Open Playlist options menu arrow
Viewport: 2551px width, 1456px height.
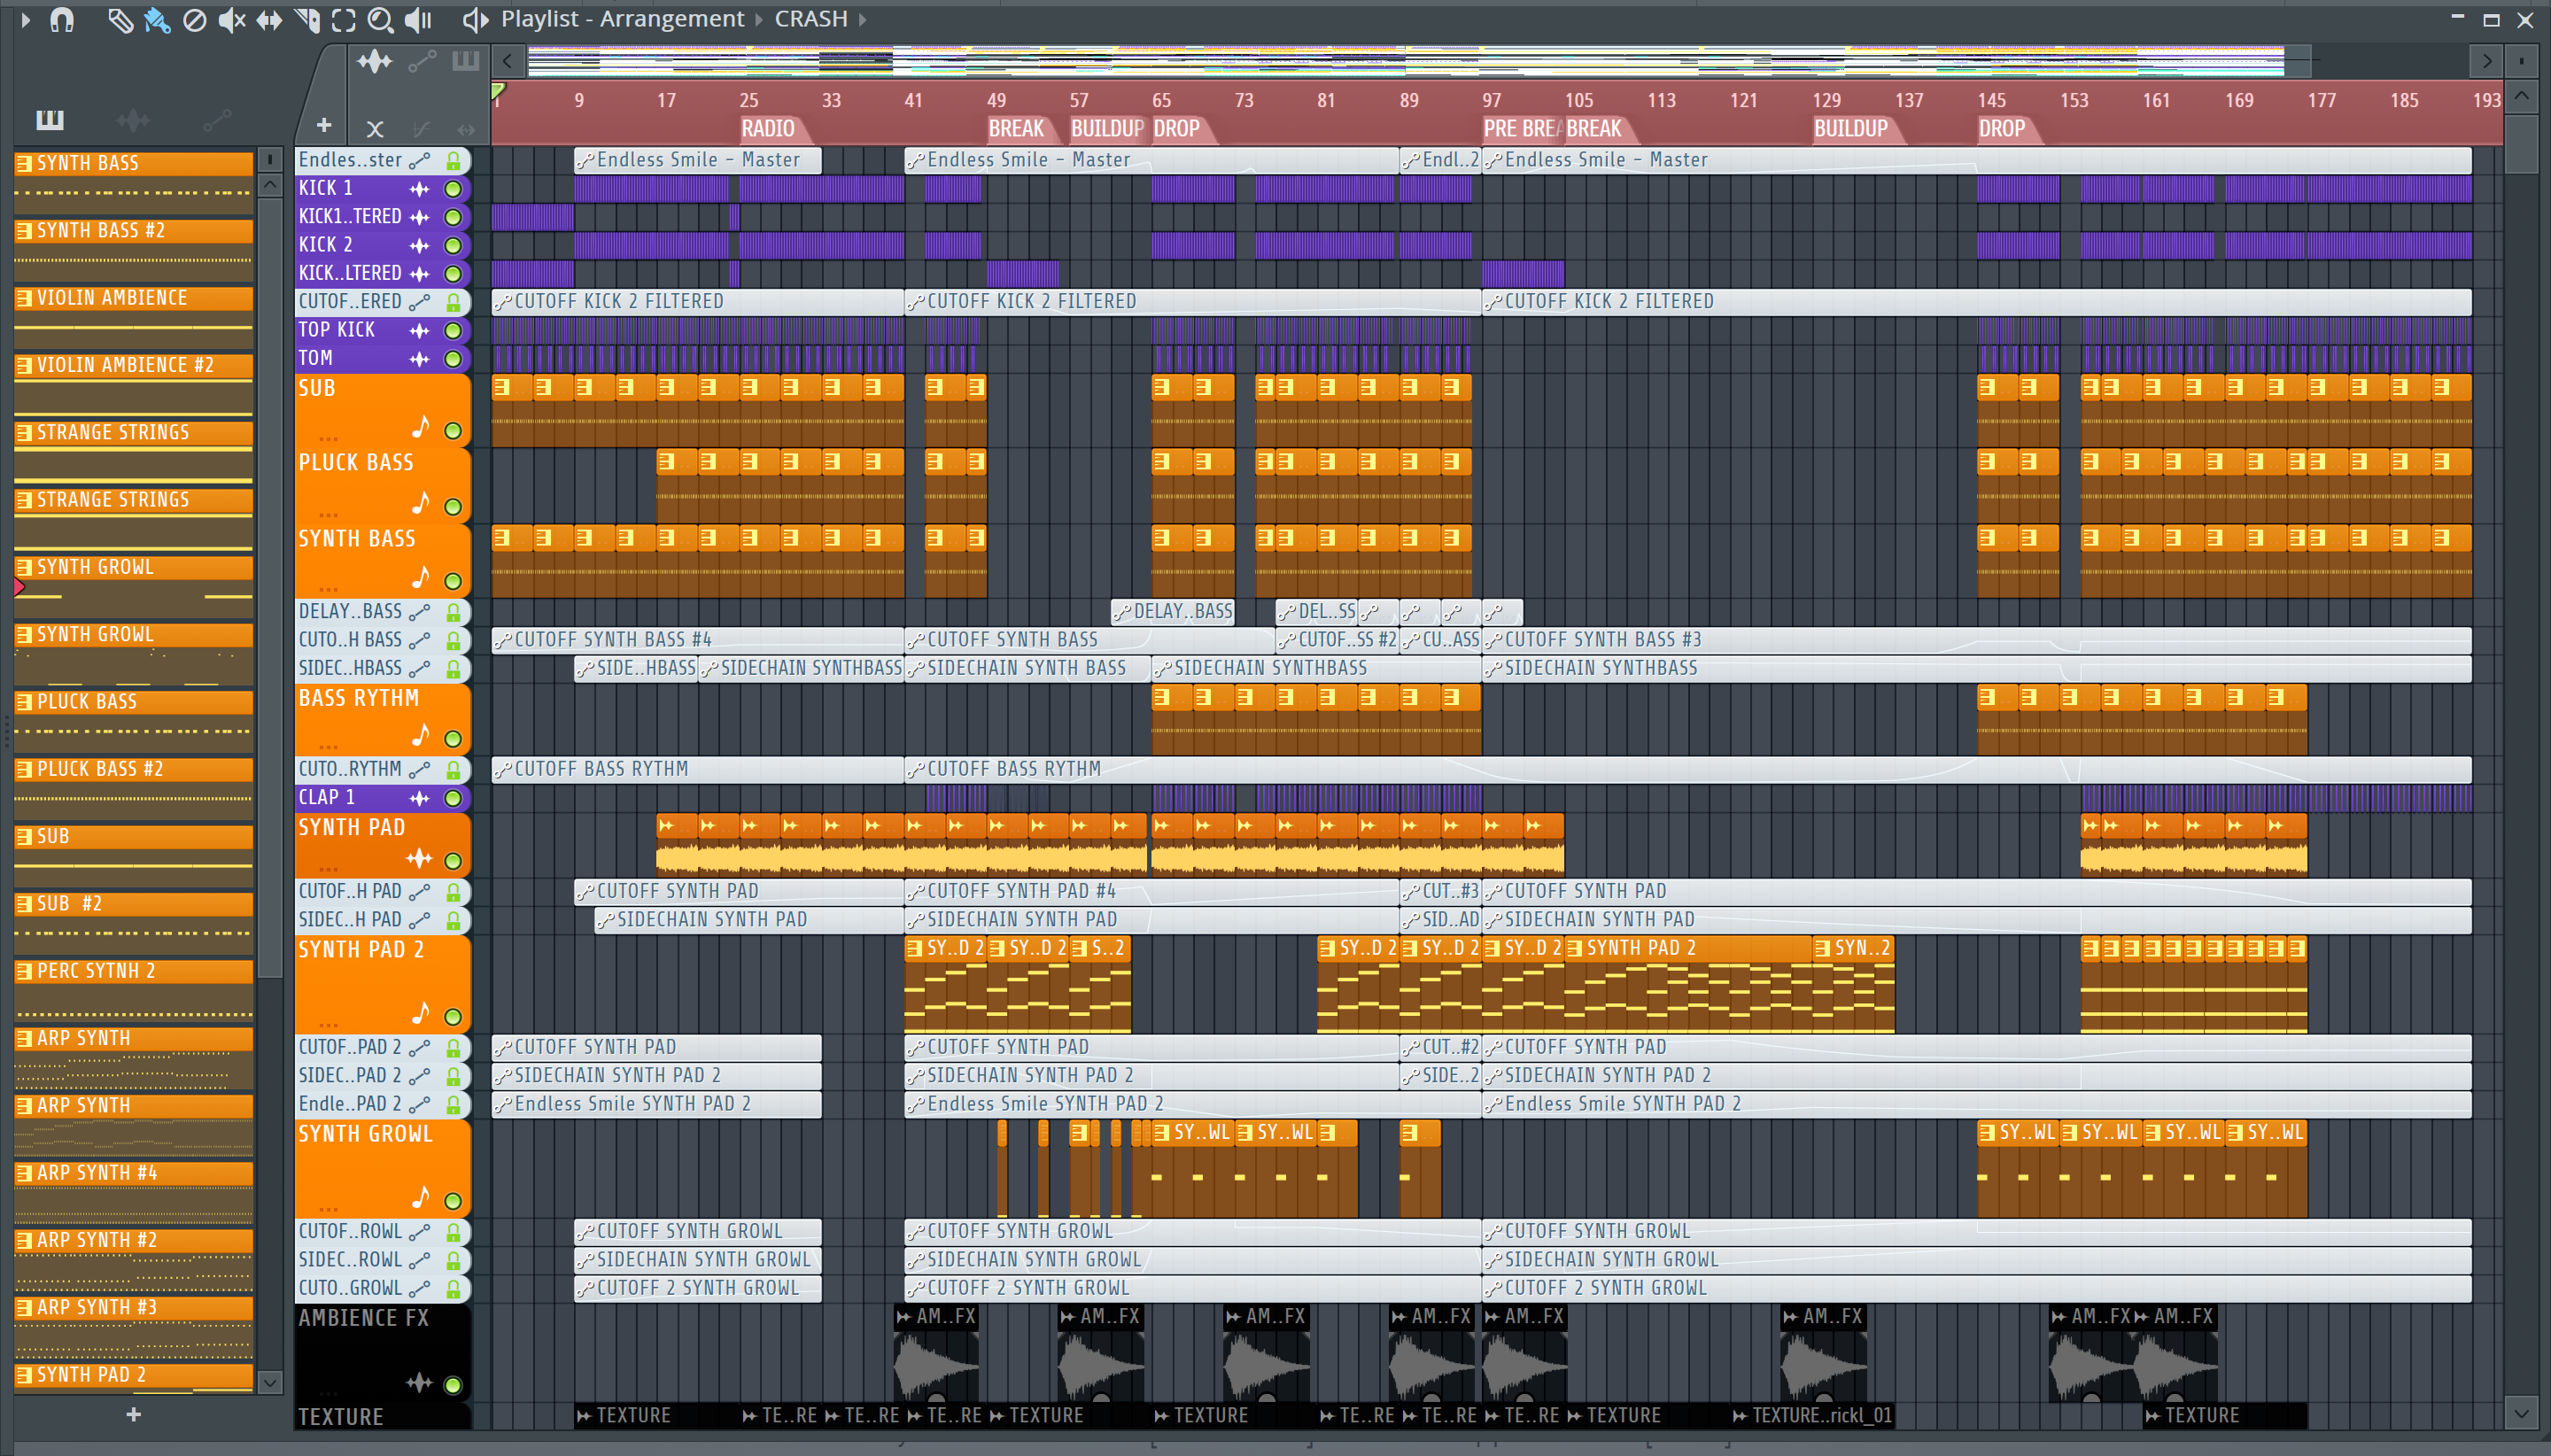tap(26, 20)
